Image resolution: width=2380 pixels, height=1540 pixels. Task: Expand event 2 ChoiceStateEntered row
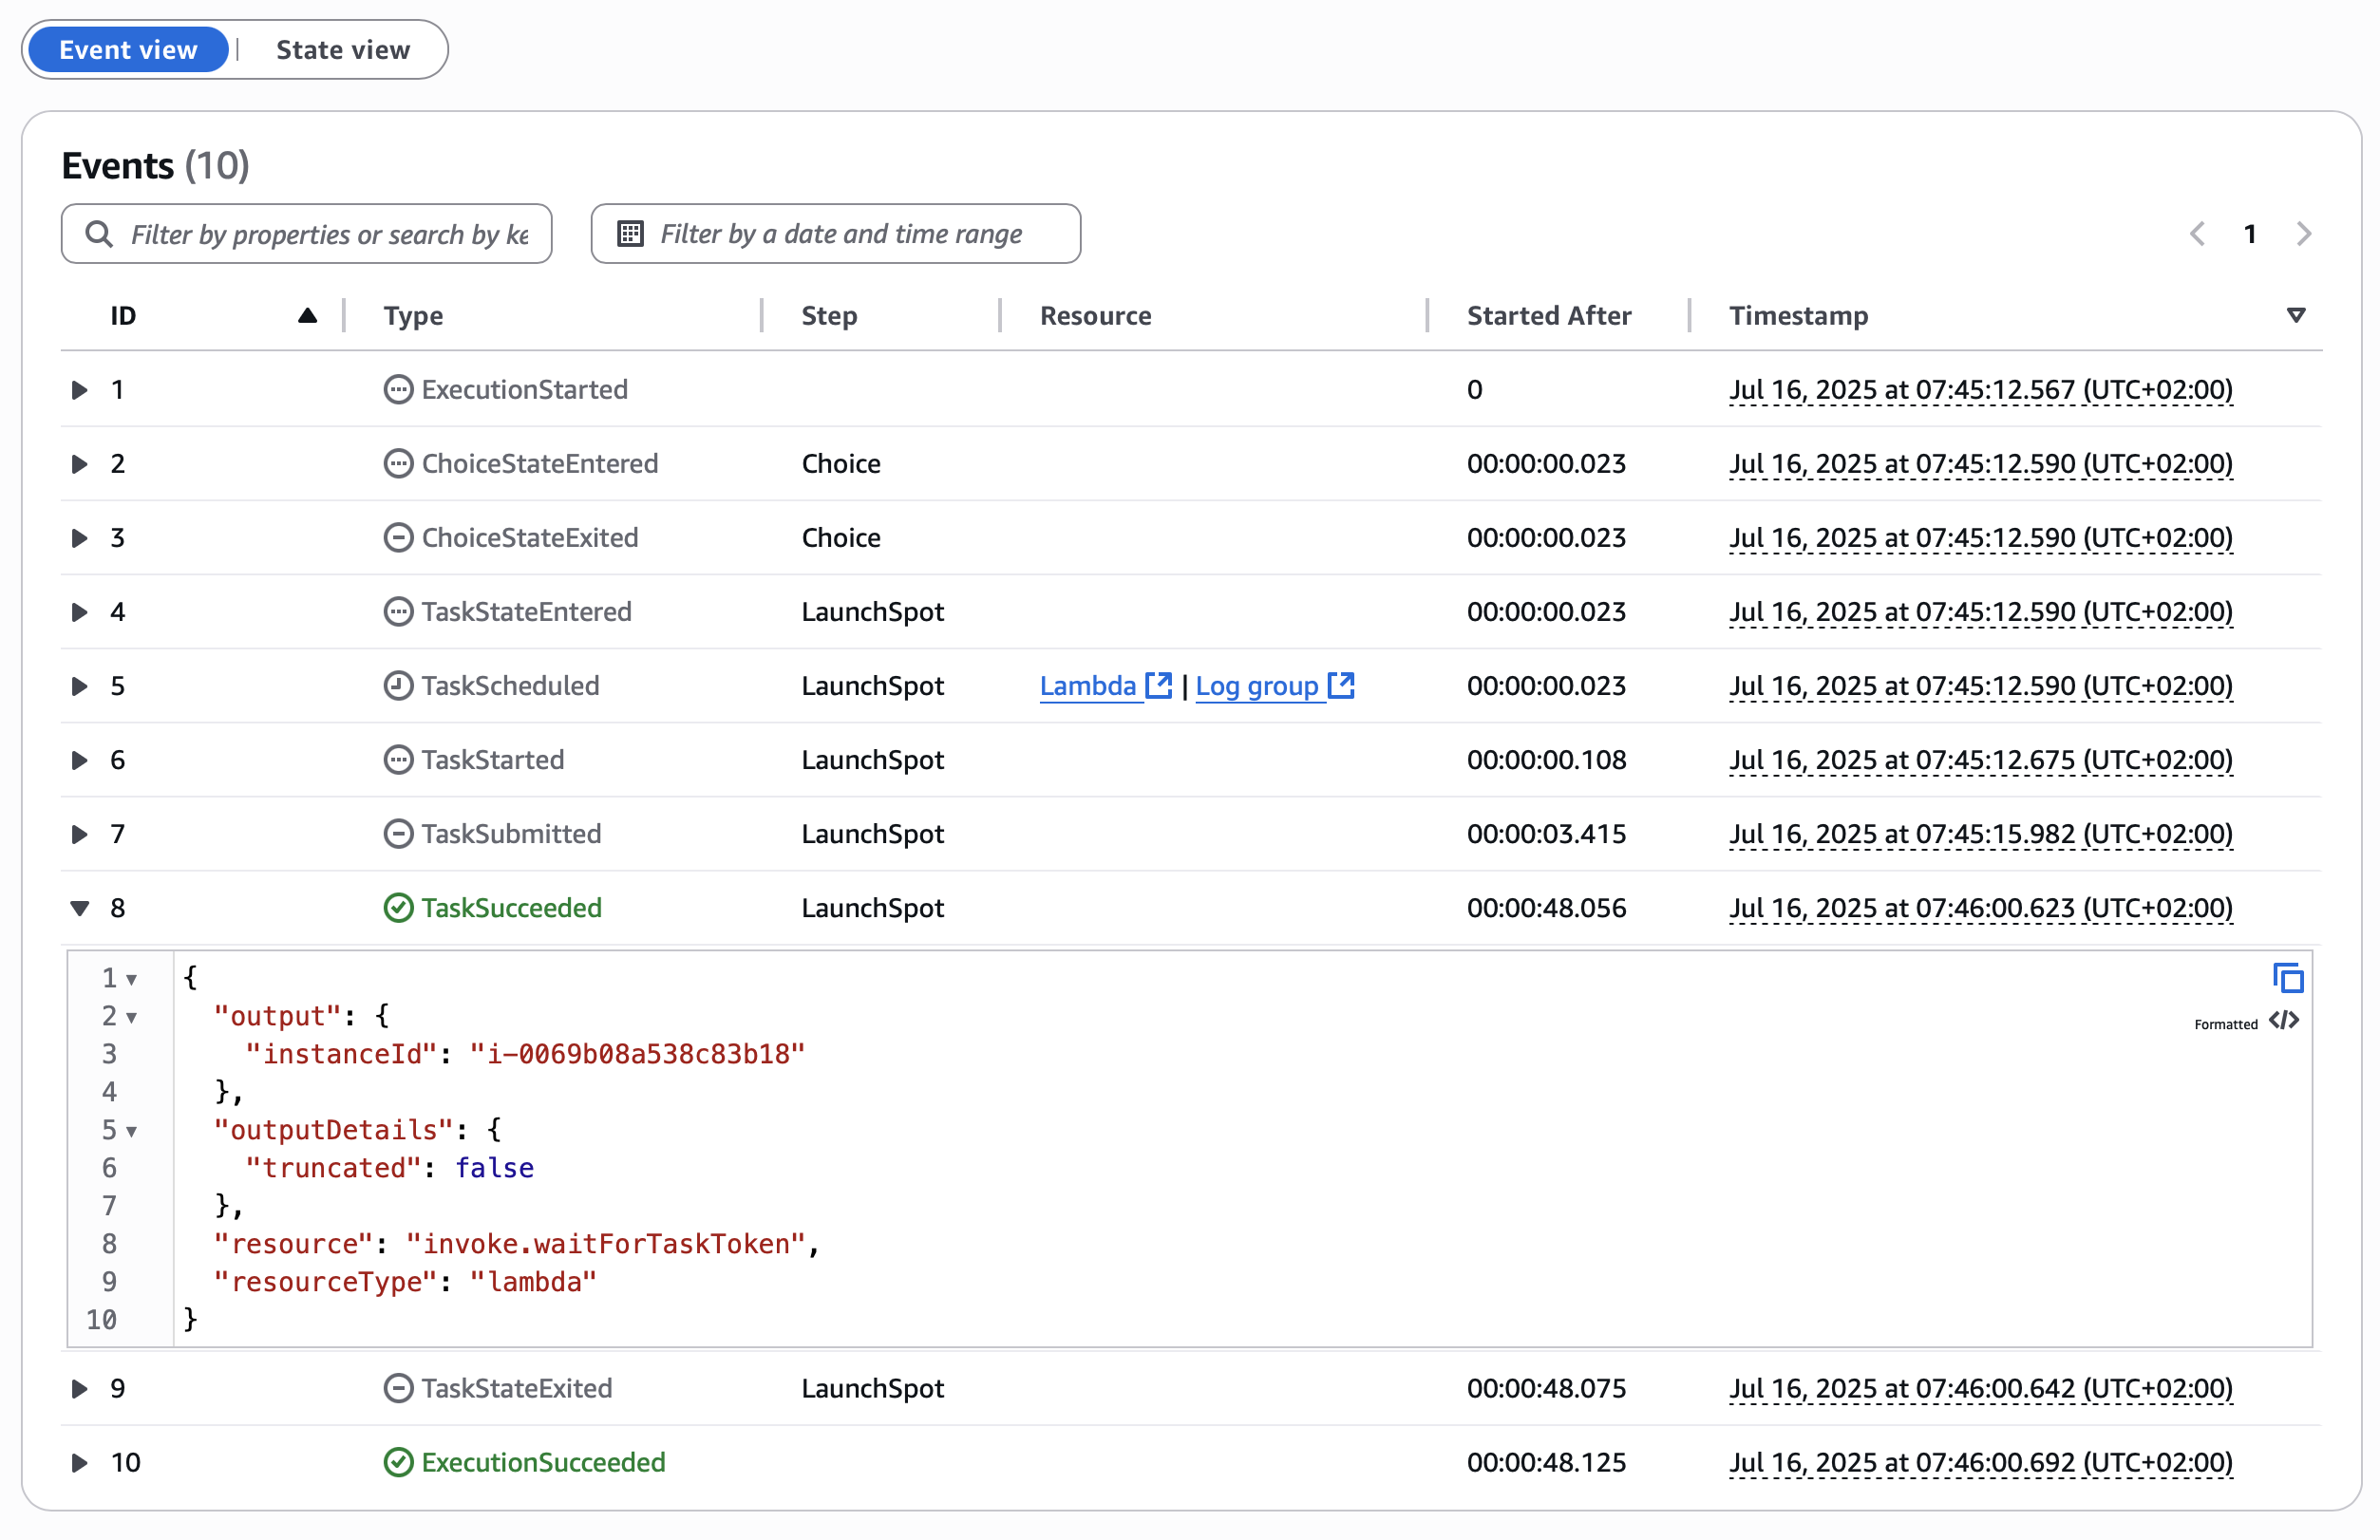(x=79, y=464)
